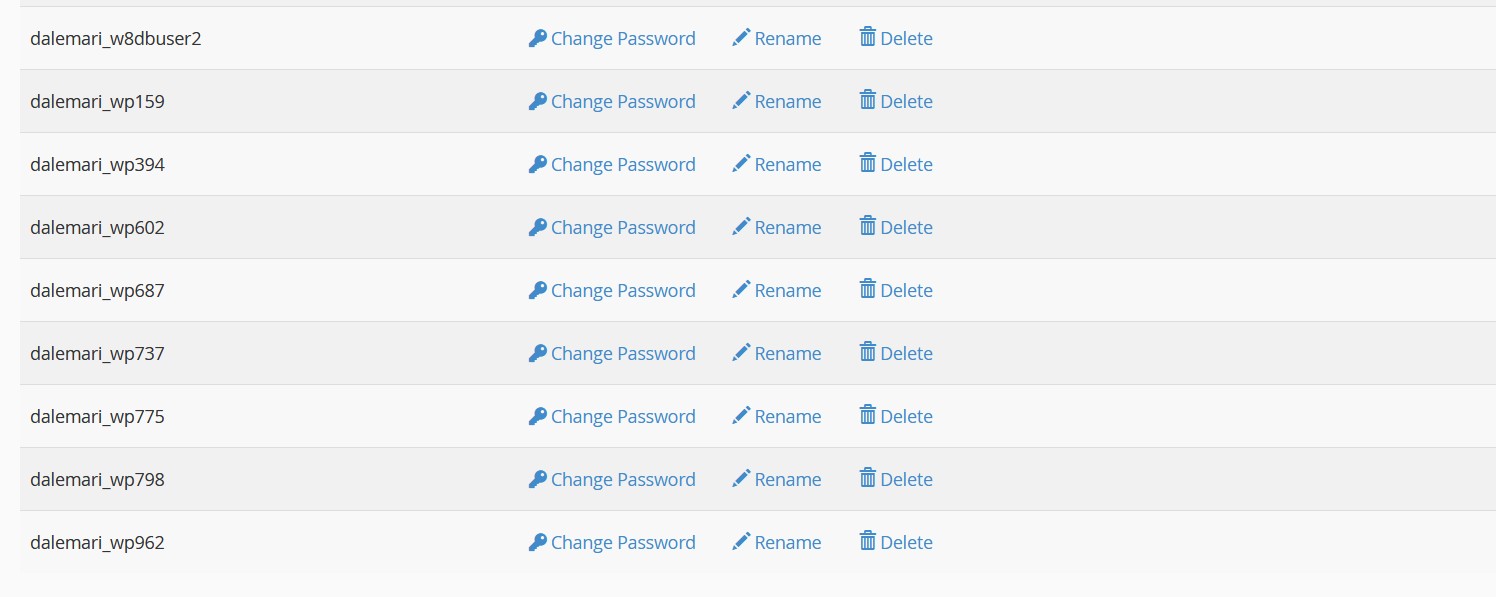Image resolution: width=1496 pixels, height=597 pixels.
Task: Select the dalemari_wp962 username text
Action: pyautogui.click(x=97, y=543)
